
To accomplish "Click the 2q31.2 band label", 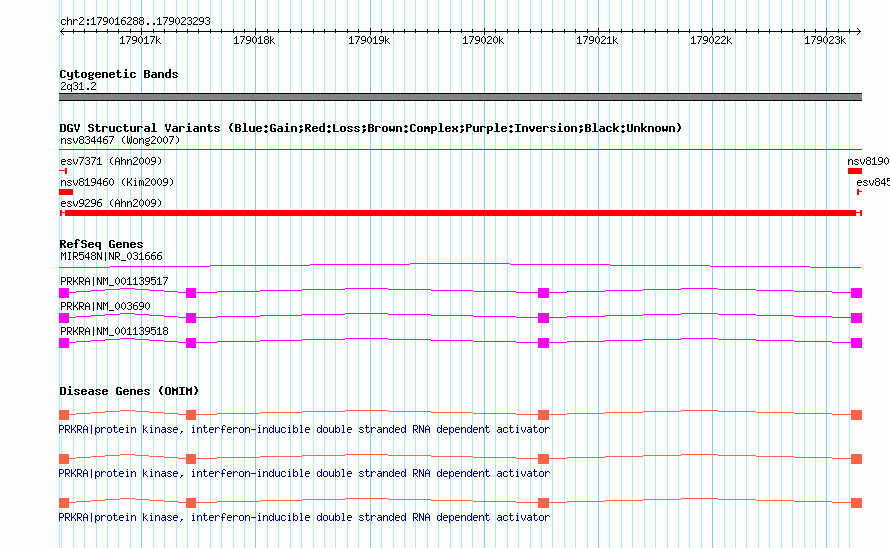I will click(x=78, y=86).
